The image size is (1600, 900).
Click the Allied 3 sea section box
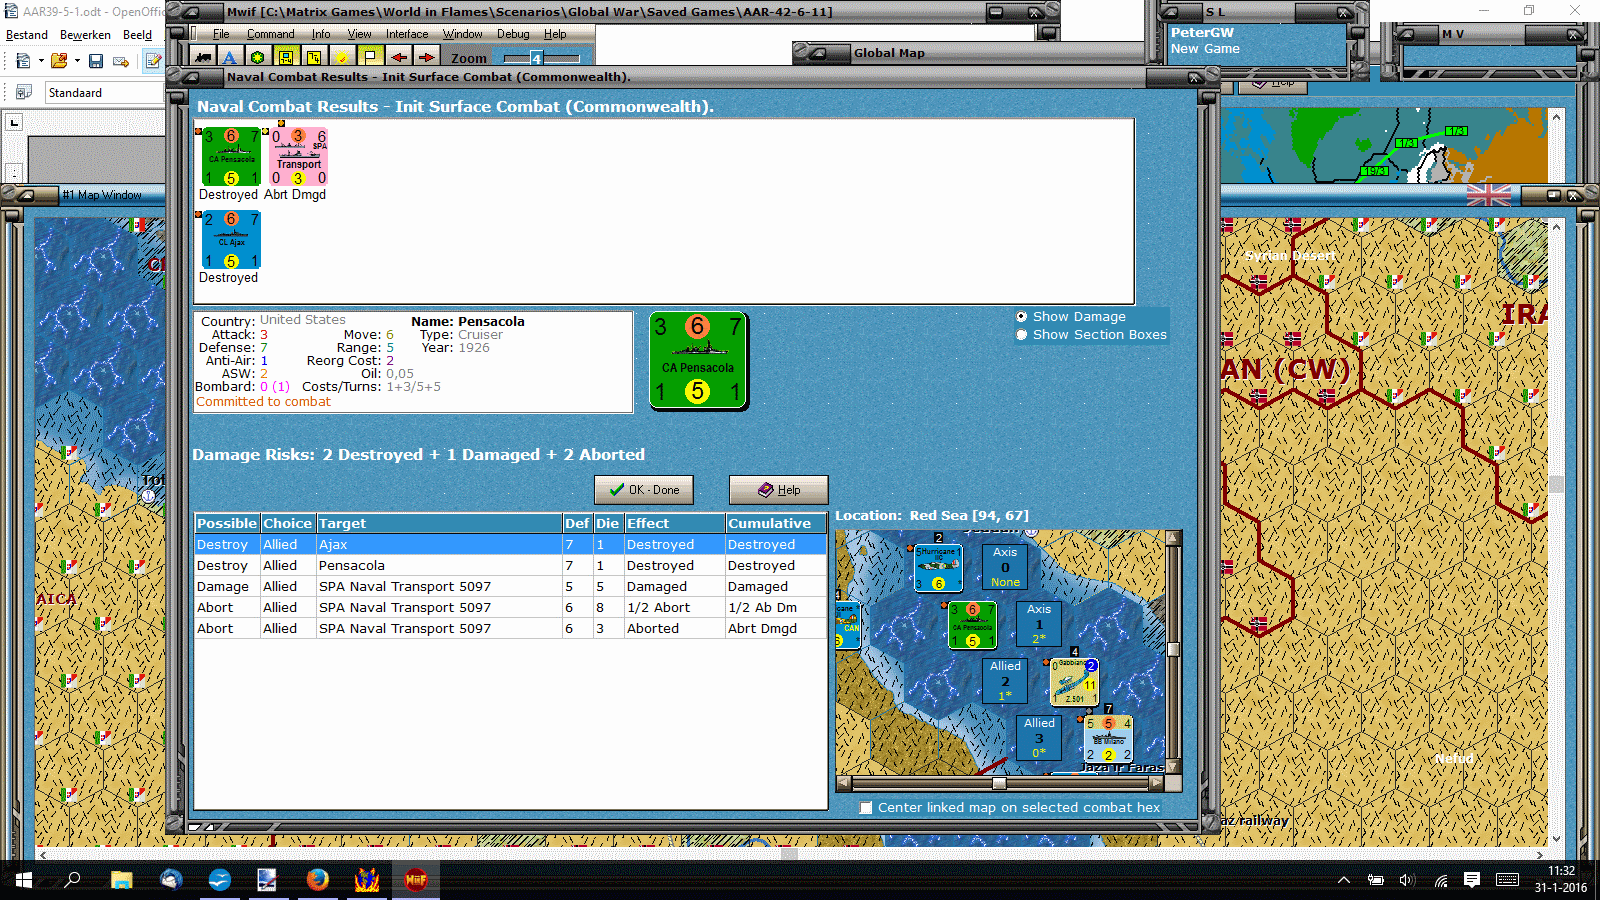click(x=1039, y=738)
